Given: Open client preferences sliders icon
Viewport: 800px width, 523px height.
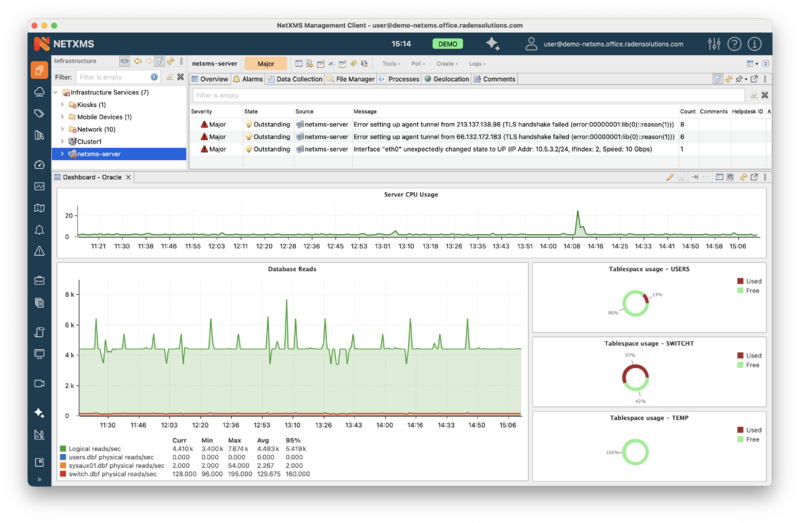Looking at the screenshot, I should coord(714,44).
